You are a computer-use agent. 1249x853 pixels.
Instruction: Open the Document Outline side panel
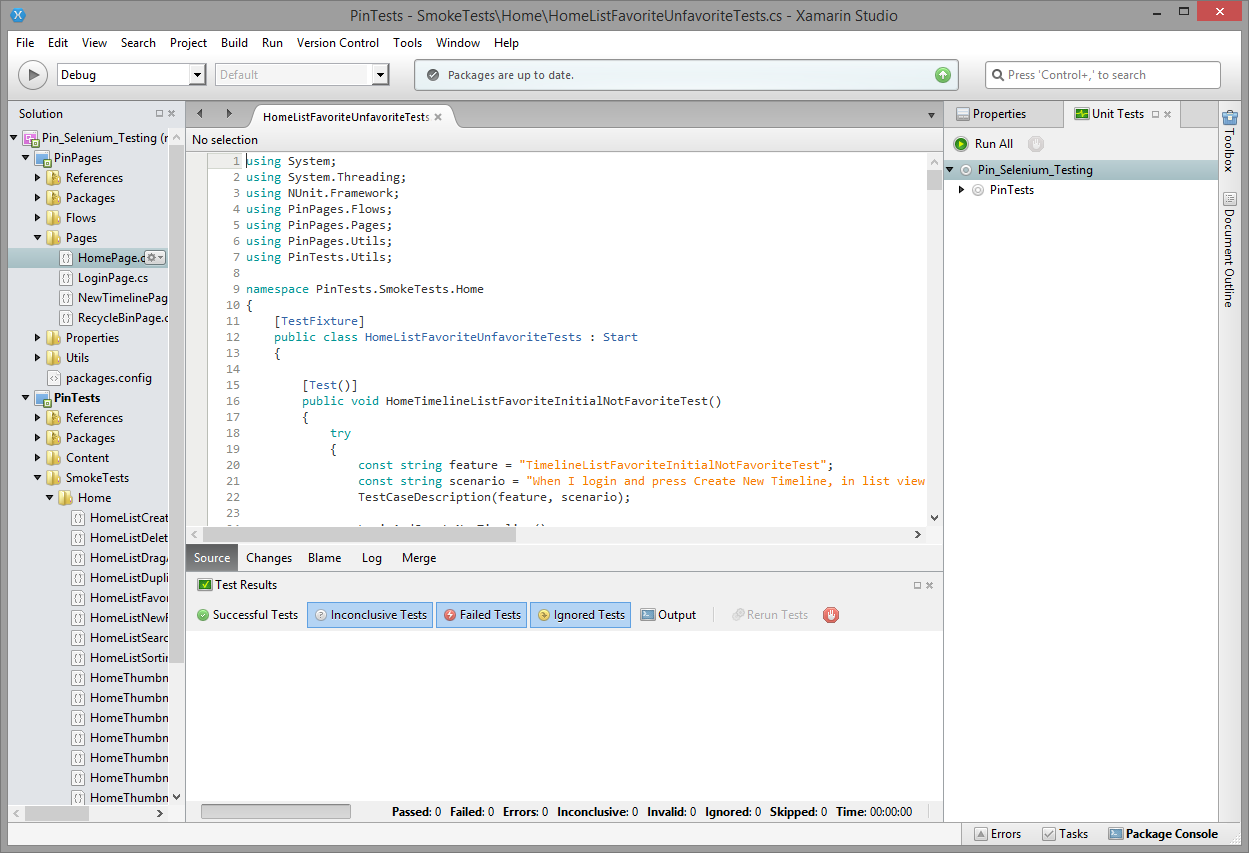pyautogui.click(x=1230, y=251)
